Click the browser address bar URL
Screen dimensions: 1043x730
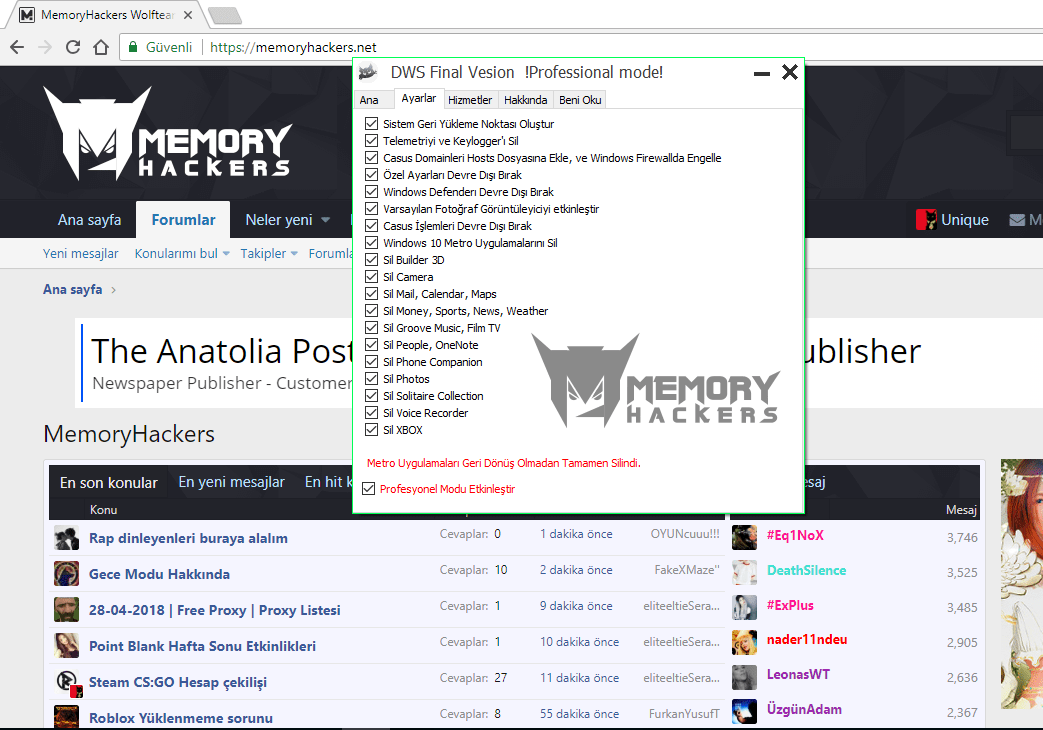click(x=293, y=47)
